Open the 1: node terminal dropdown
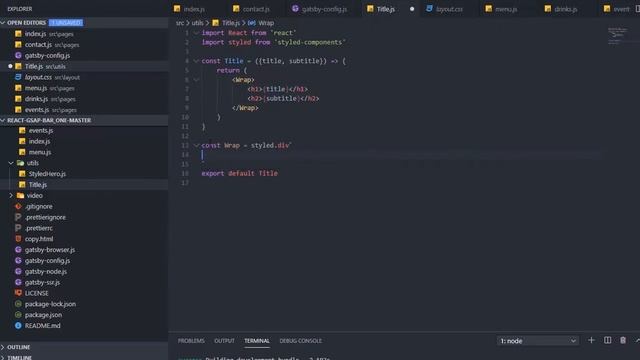Image resolution: width=640 pixels, height=360 pixels. pyautogui.click(x=538, y=341)
